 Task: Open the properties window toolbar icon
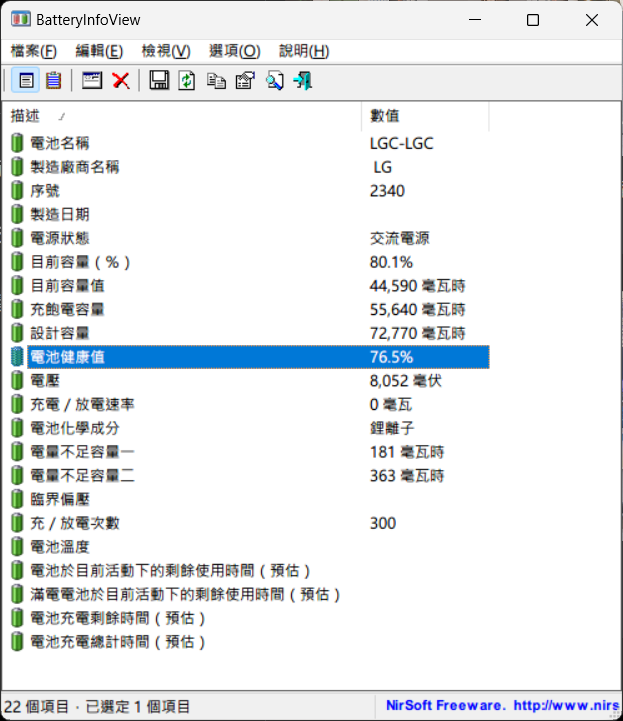(92, 80)
